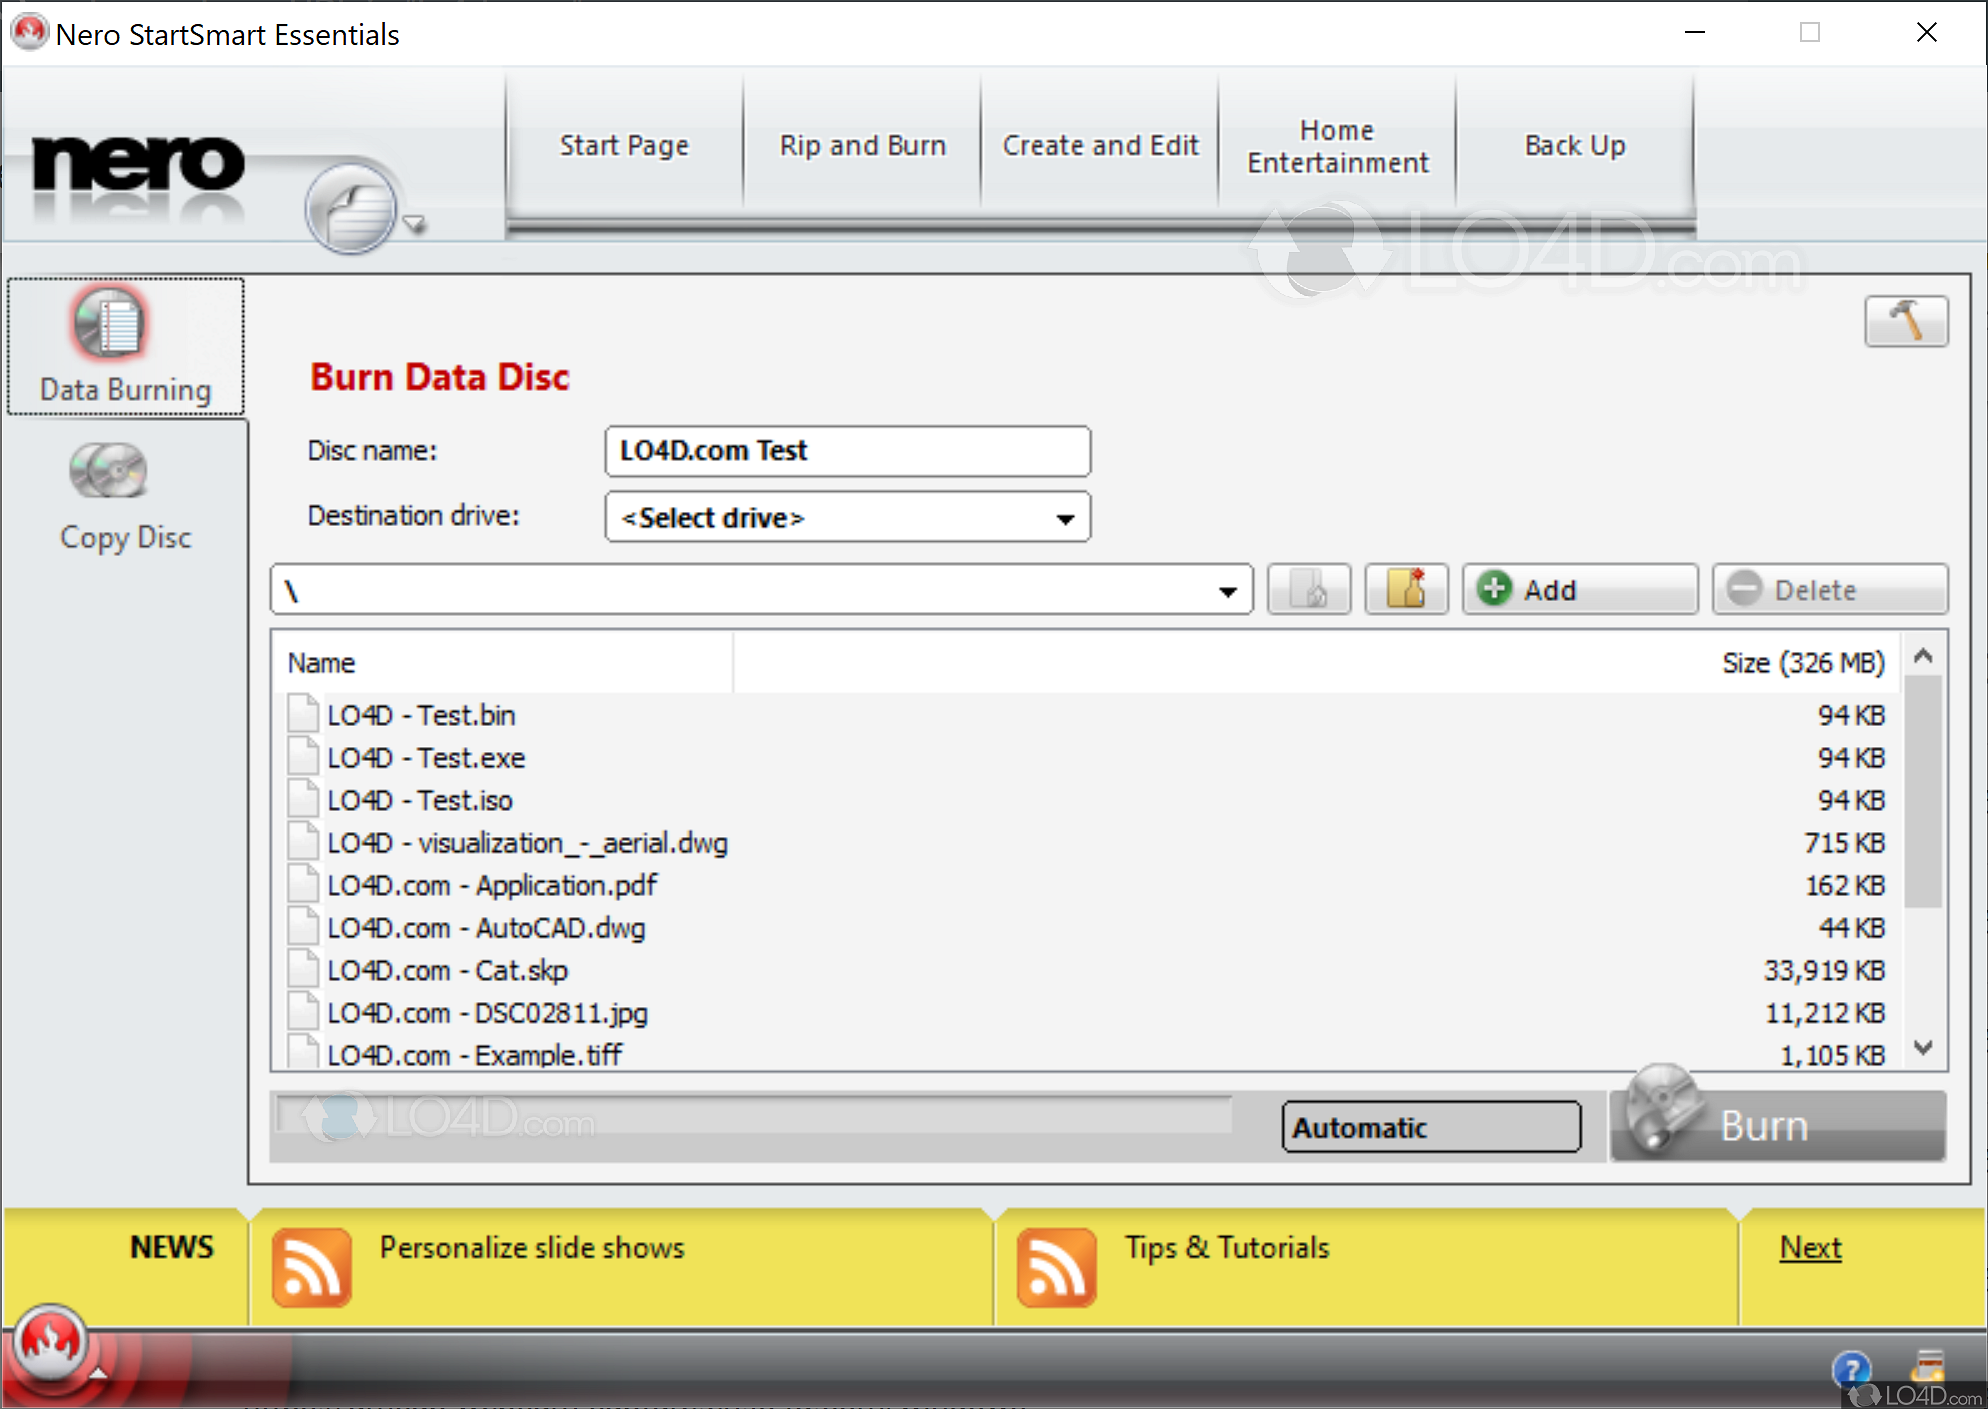Click the file list scroll up arrow

[1923, 656]
